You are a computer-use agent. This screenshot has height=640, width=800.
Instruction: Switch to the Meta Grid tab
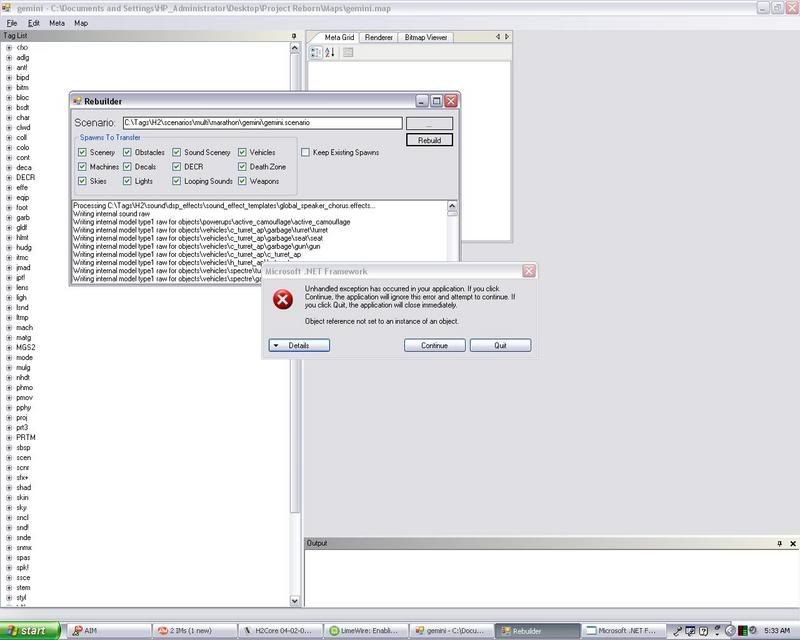[339, 37]
